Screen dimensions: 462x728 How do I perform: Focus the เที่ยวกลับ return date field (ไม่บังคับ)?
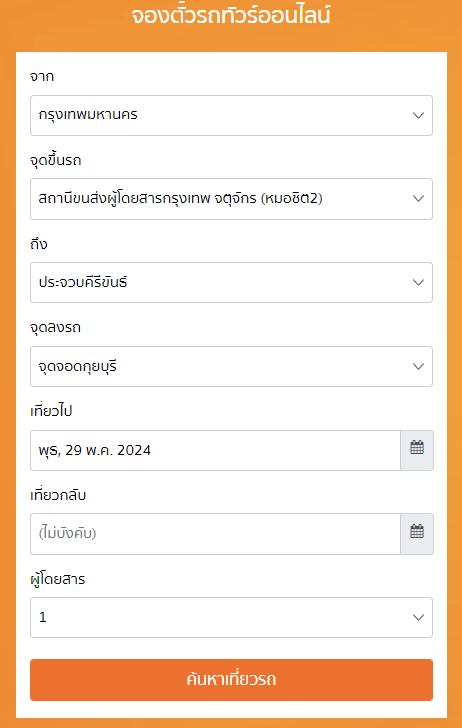click(215, 534)
